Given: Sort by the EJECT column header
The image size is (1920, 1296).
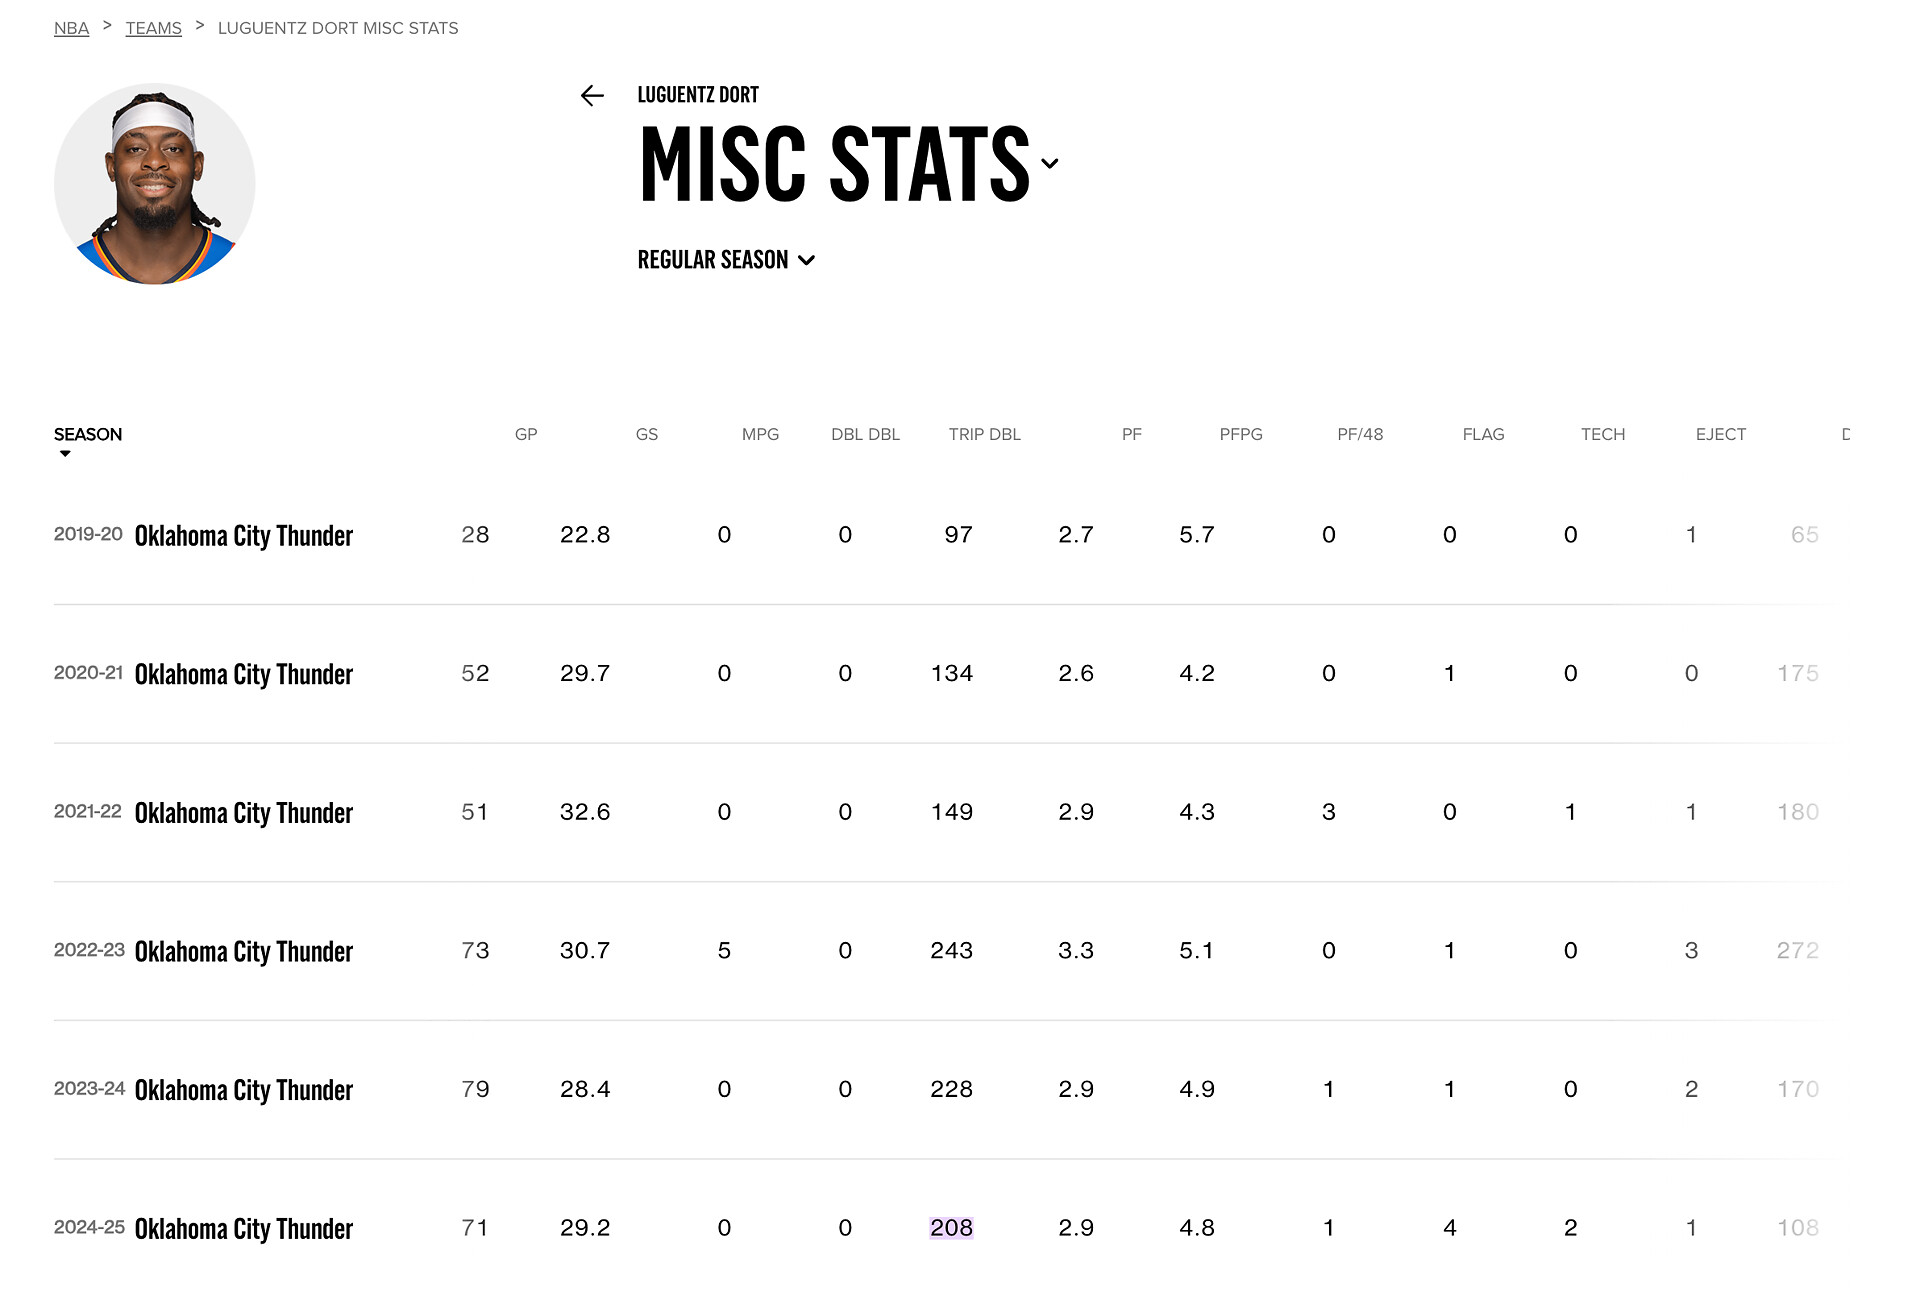Looking at the screenshot, I should 1720,434.
